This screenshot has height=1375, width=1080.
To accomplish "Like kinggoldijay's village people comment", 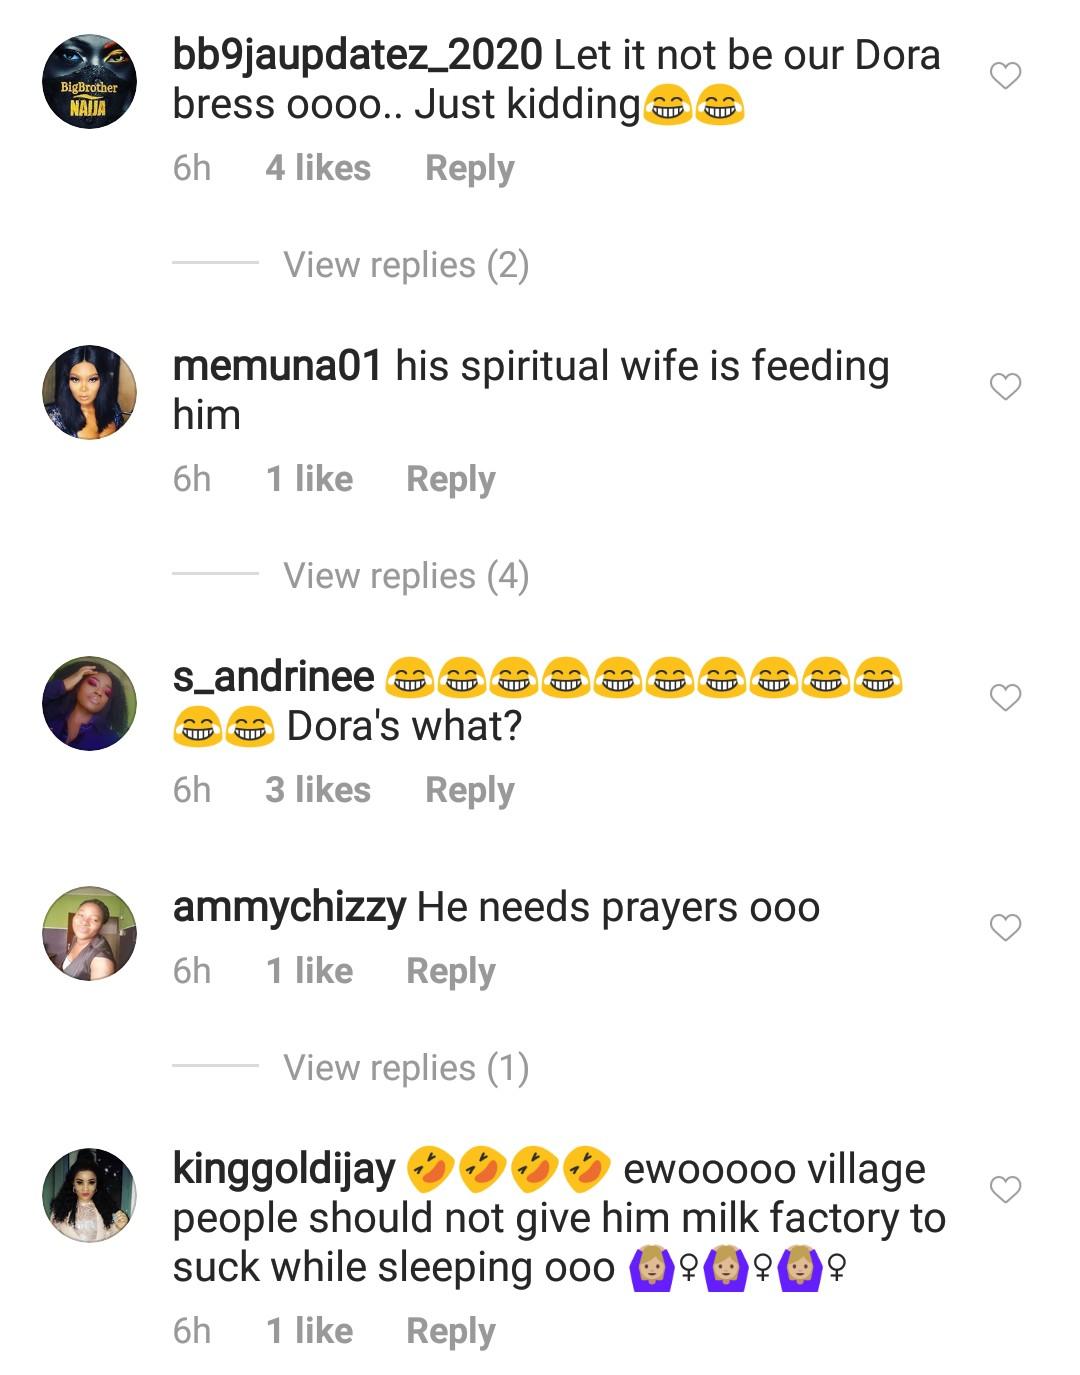I will point(1005,1190).
